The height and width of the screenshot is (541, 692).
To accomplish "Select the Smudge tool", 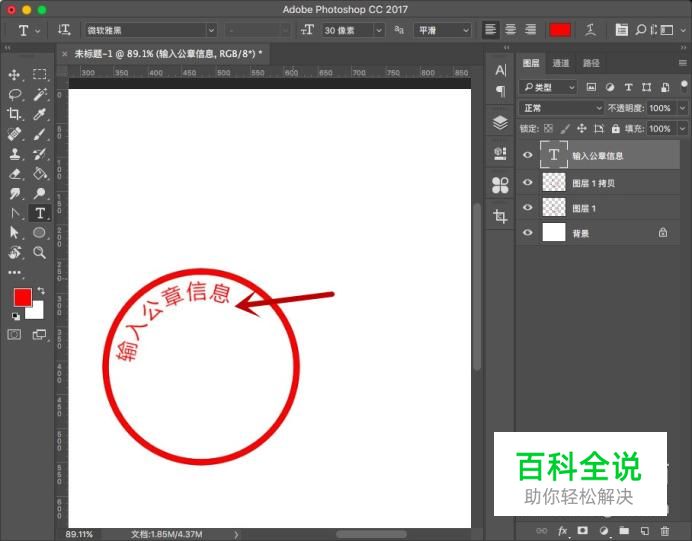I will [15, 193].
